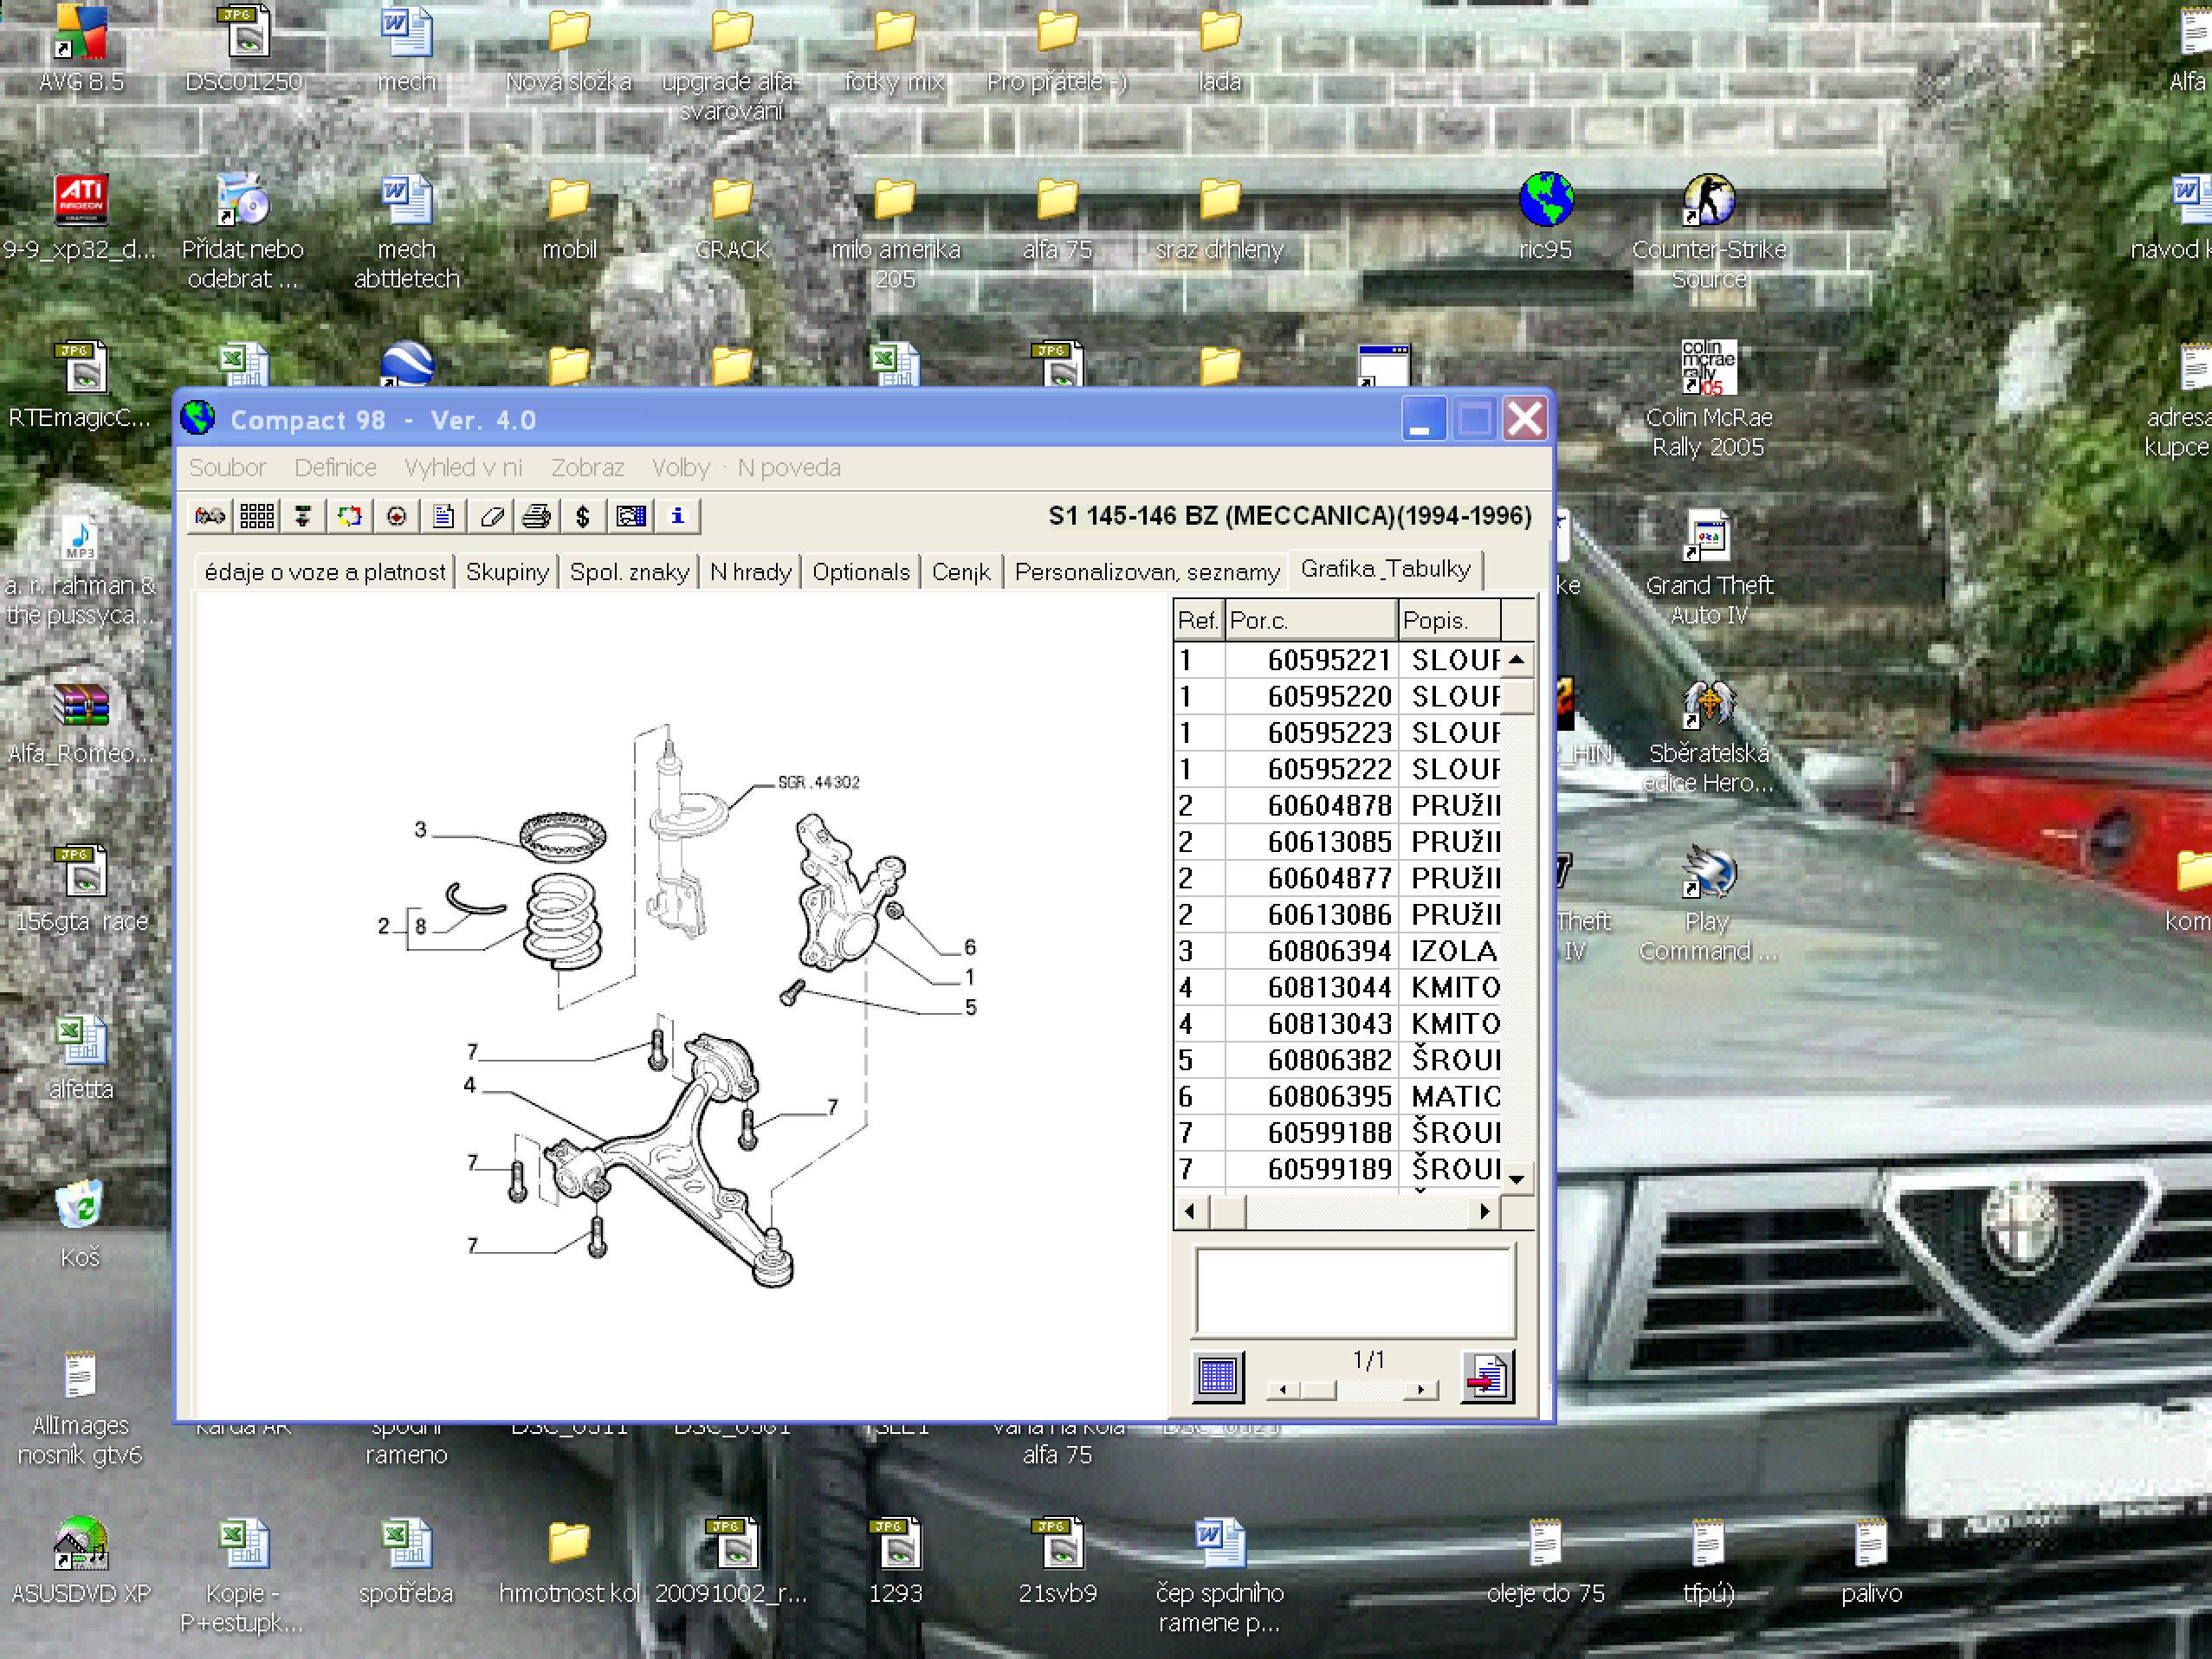Switch to the Skupiny tab
This screenshot has height=1659, width=2212.
[x=507, y=572]
